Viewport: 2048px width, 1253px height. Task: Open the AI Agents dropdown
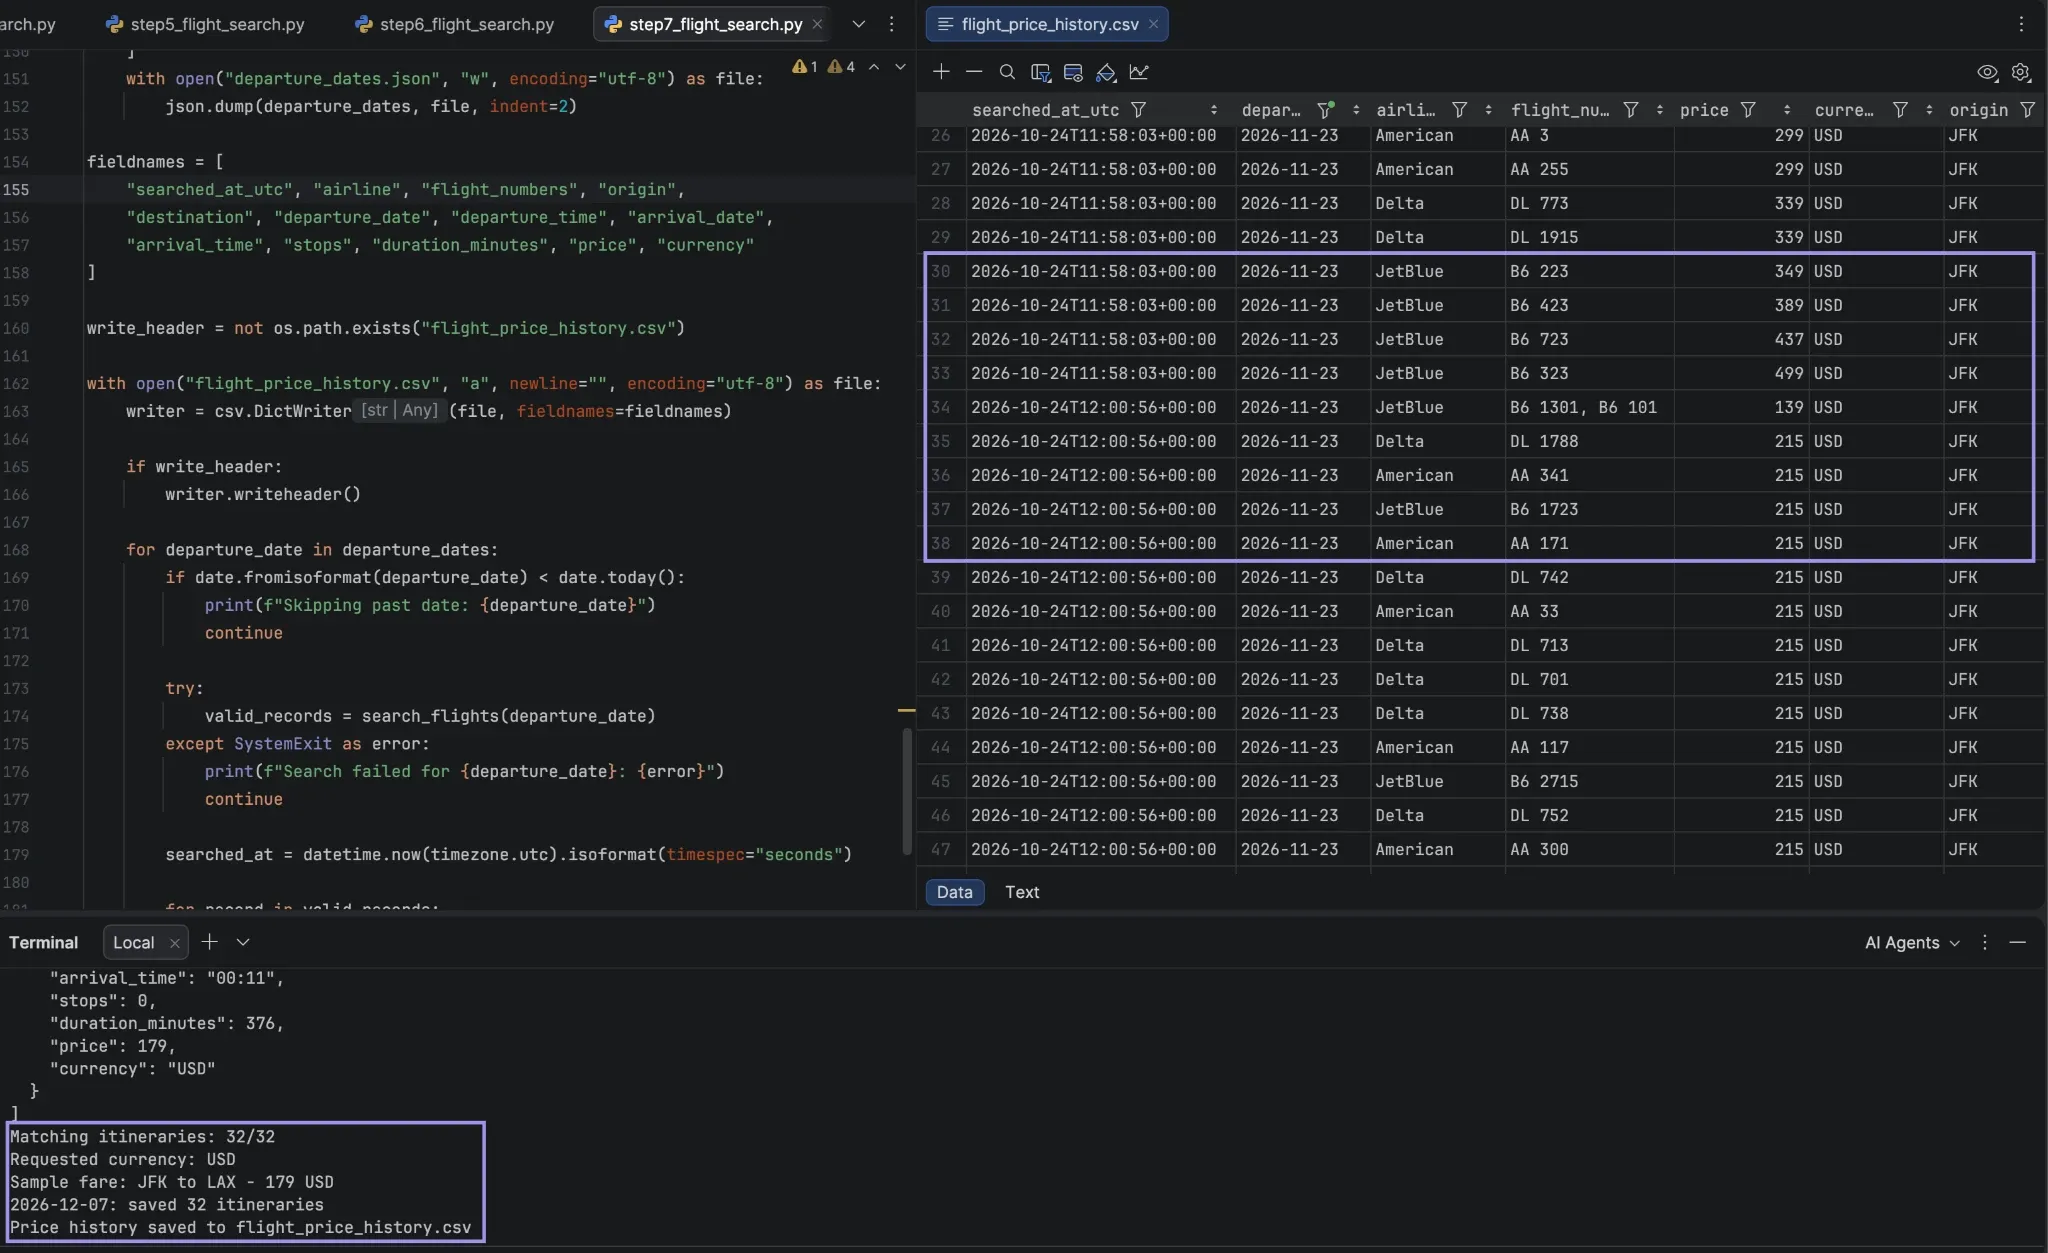click(1911, 943)
